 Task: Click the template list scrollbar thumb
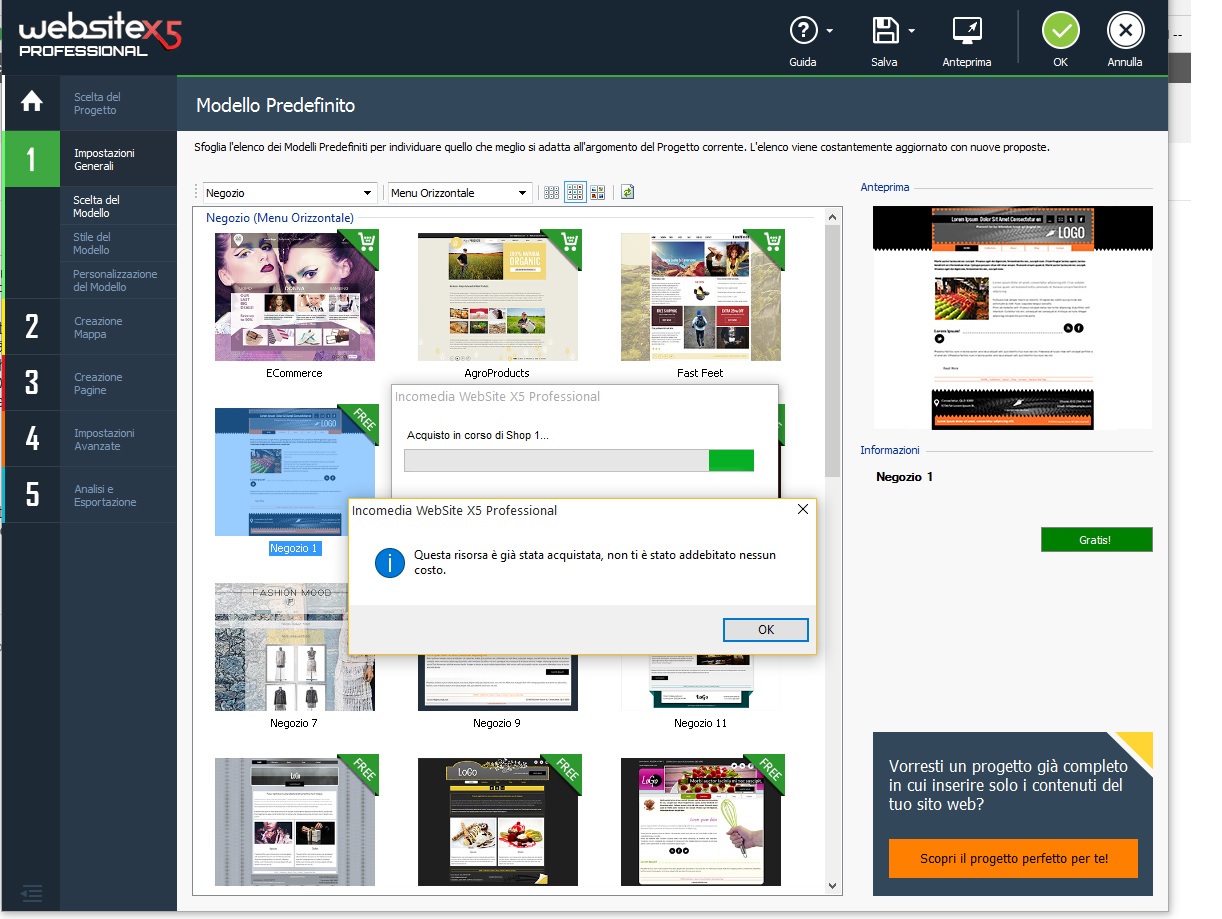[834, 351]
